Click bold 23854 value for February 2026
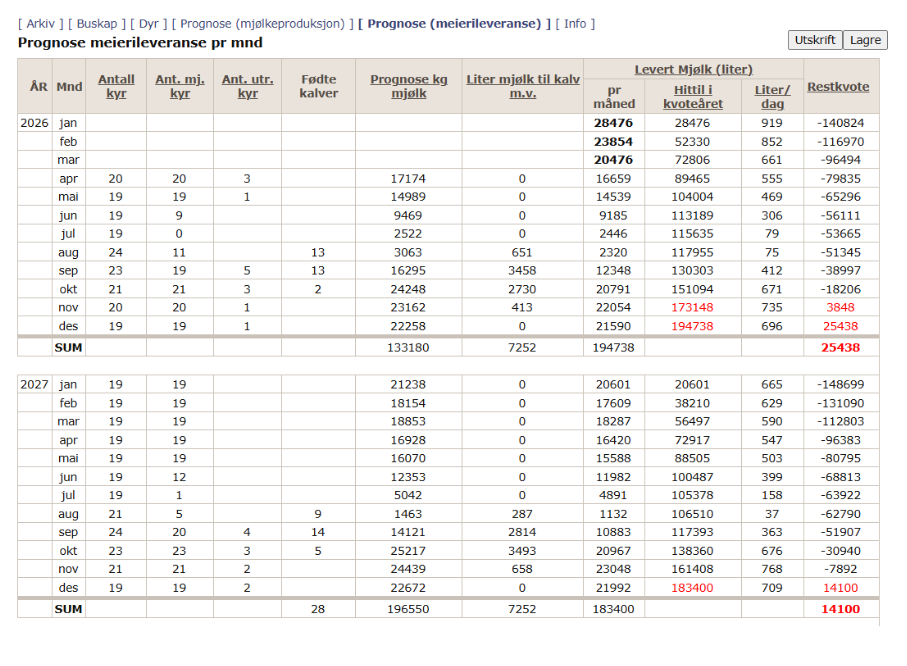Image resolution: width=907 pixels, height=666 pixels. tap(613, 142)
